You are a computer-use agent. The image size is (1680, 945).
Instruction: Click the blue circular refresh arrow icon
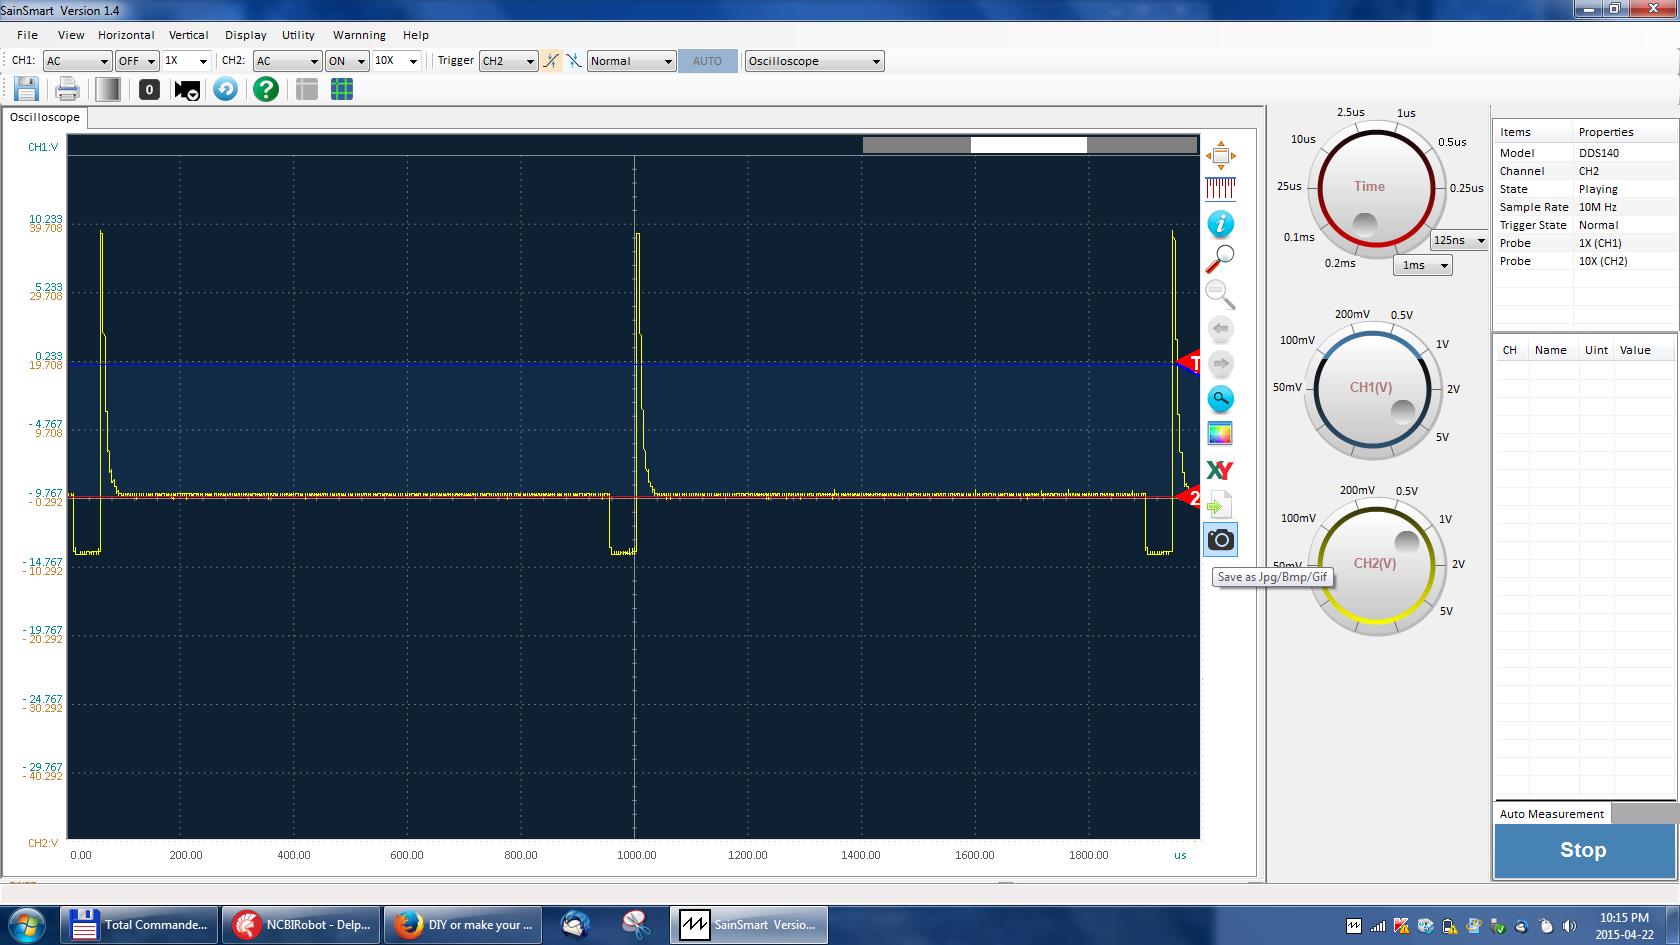point(226,90)
